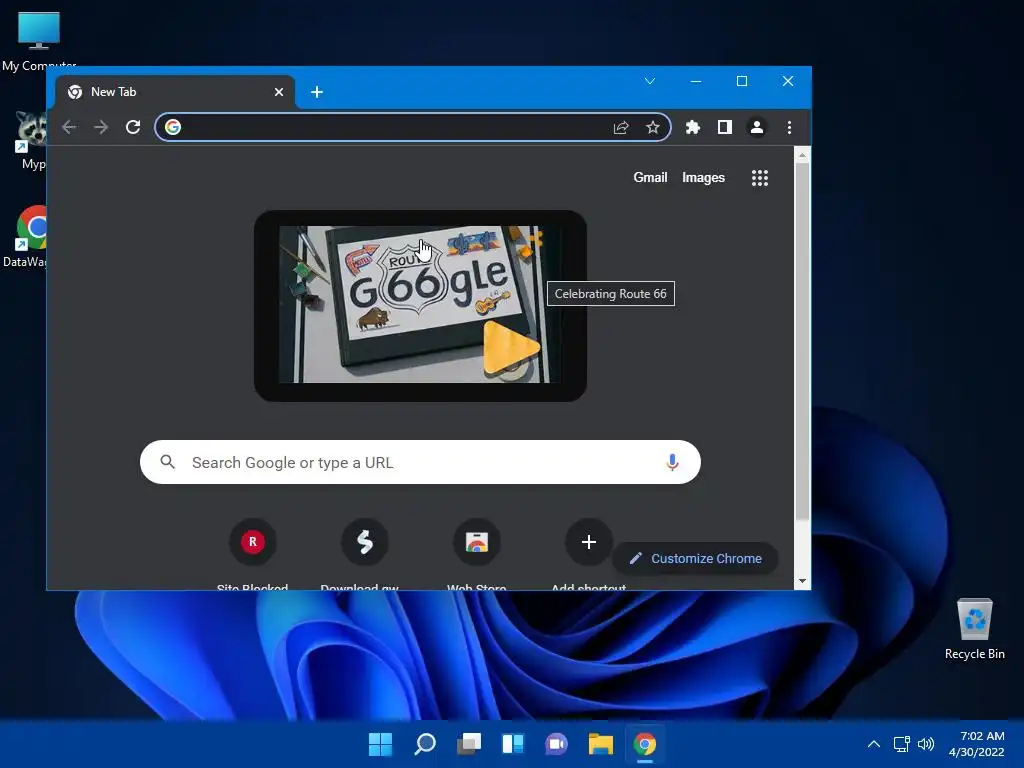
Task: Click the page vertical scrollbar thumb
Action: (x=802, y=342)
